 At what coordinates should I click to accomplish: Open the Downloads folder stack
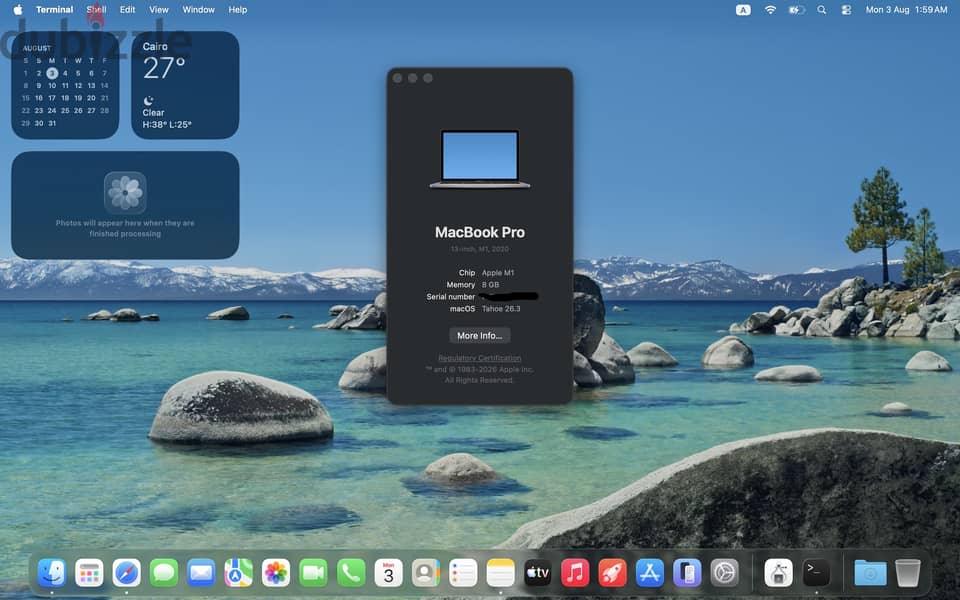(x=870, y=573)
